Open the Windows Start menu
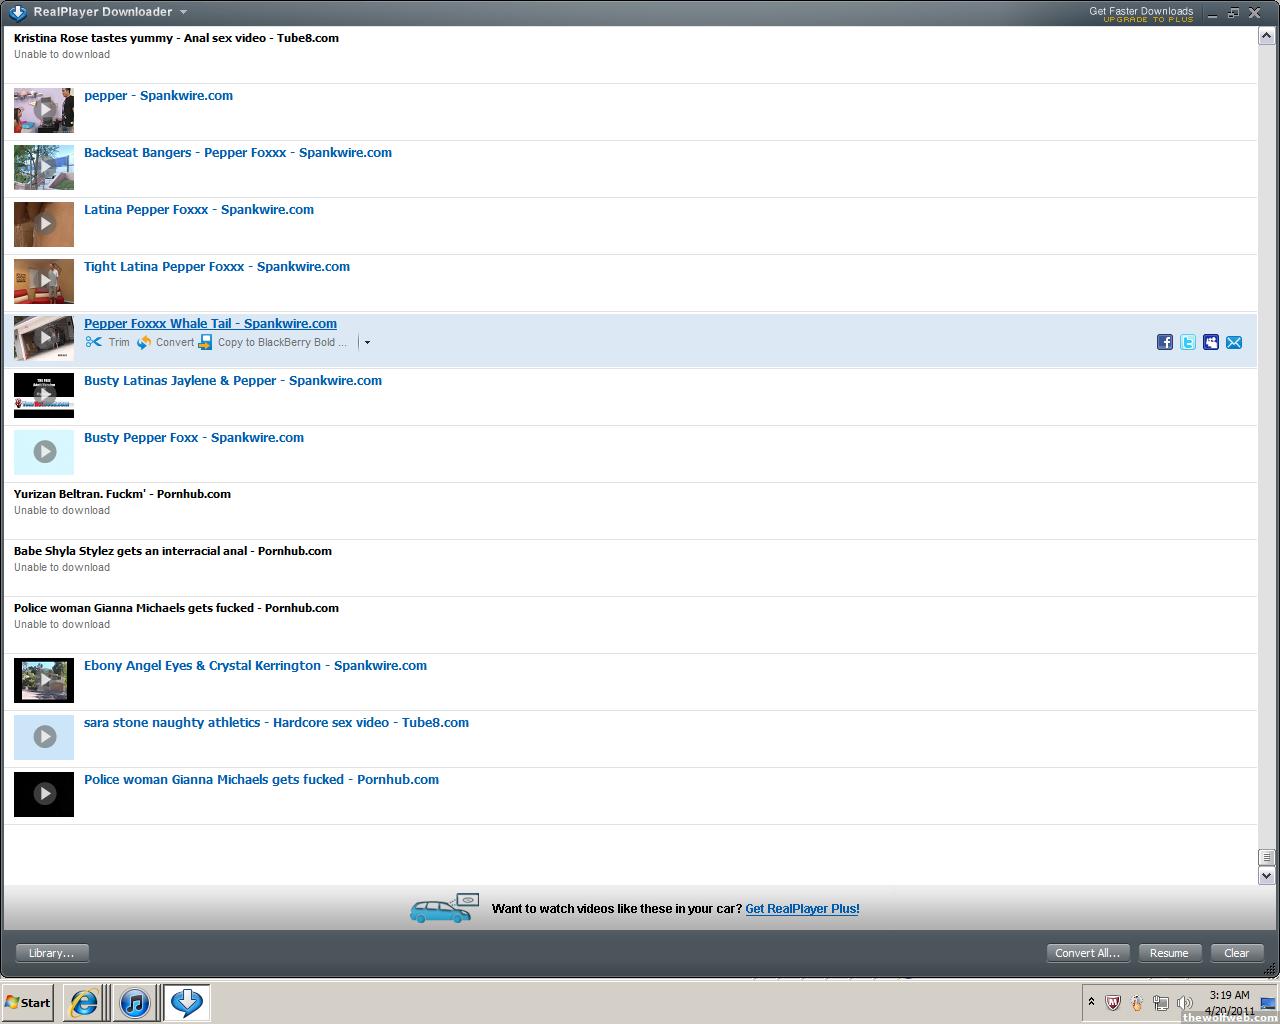This screenshot has width=1280, height=1024. coord(28,1002)
